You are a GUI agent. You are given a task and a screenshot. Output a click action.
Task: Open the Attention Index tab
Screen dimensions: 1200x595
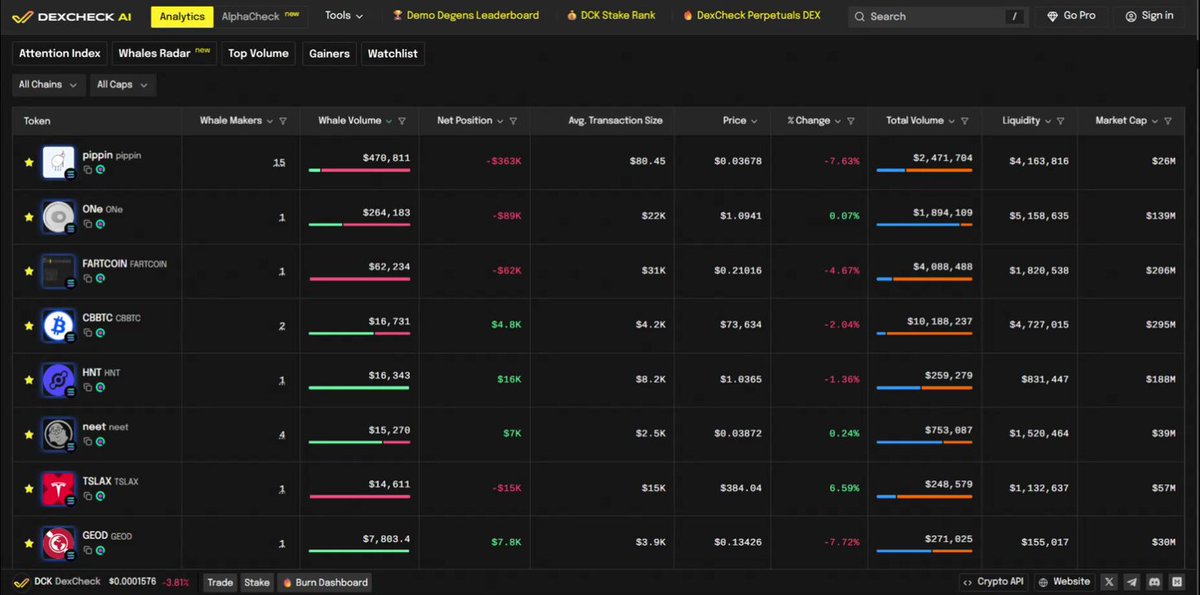[60, 53]
